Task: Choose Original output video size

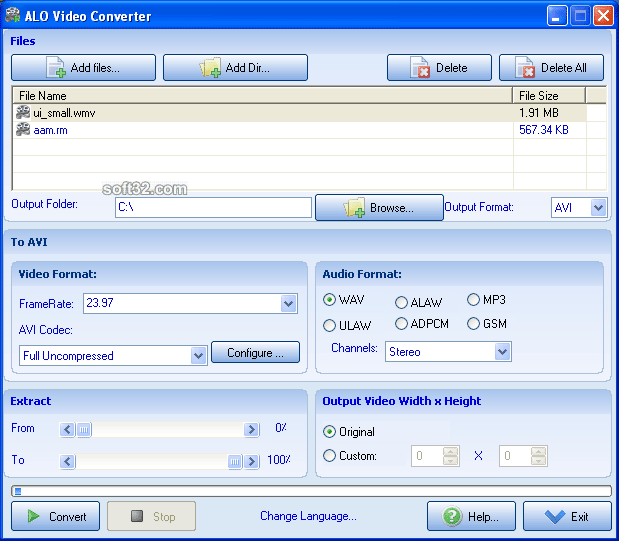Action: [329, 432]
